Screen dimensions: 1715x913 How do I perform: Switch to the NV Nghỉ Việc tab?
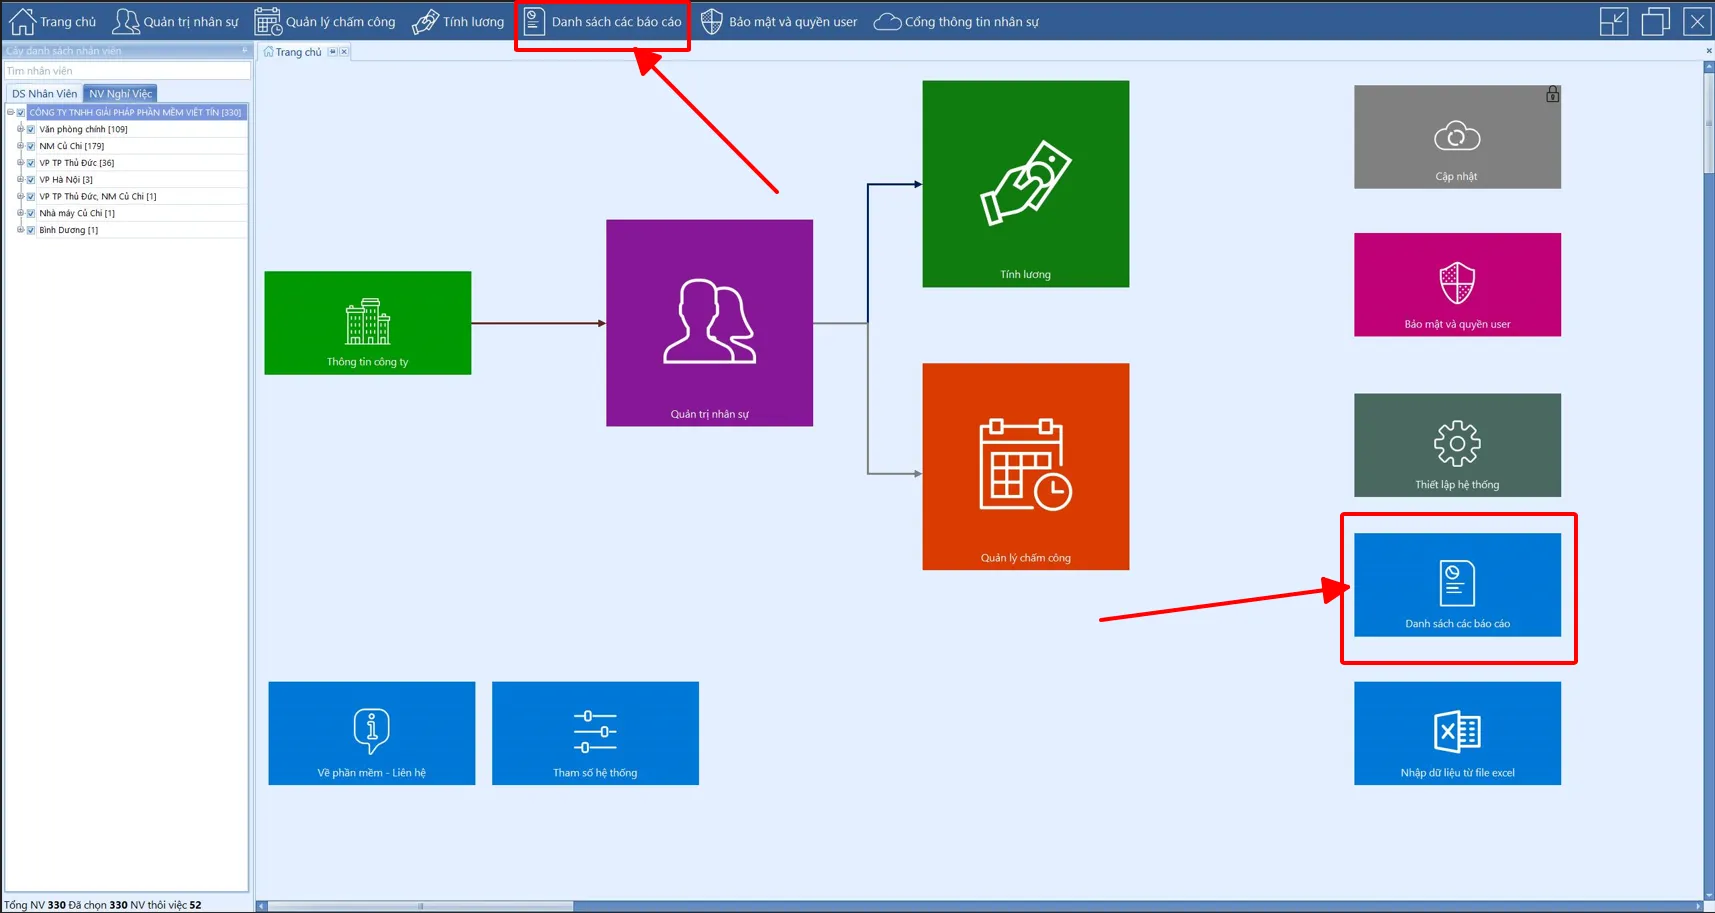coord(120,94)
